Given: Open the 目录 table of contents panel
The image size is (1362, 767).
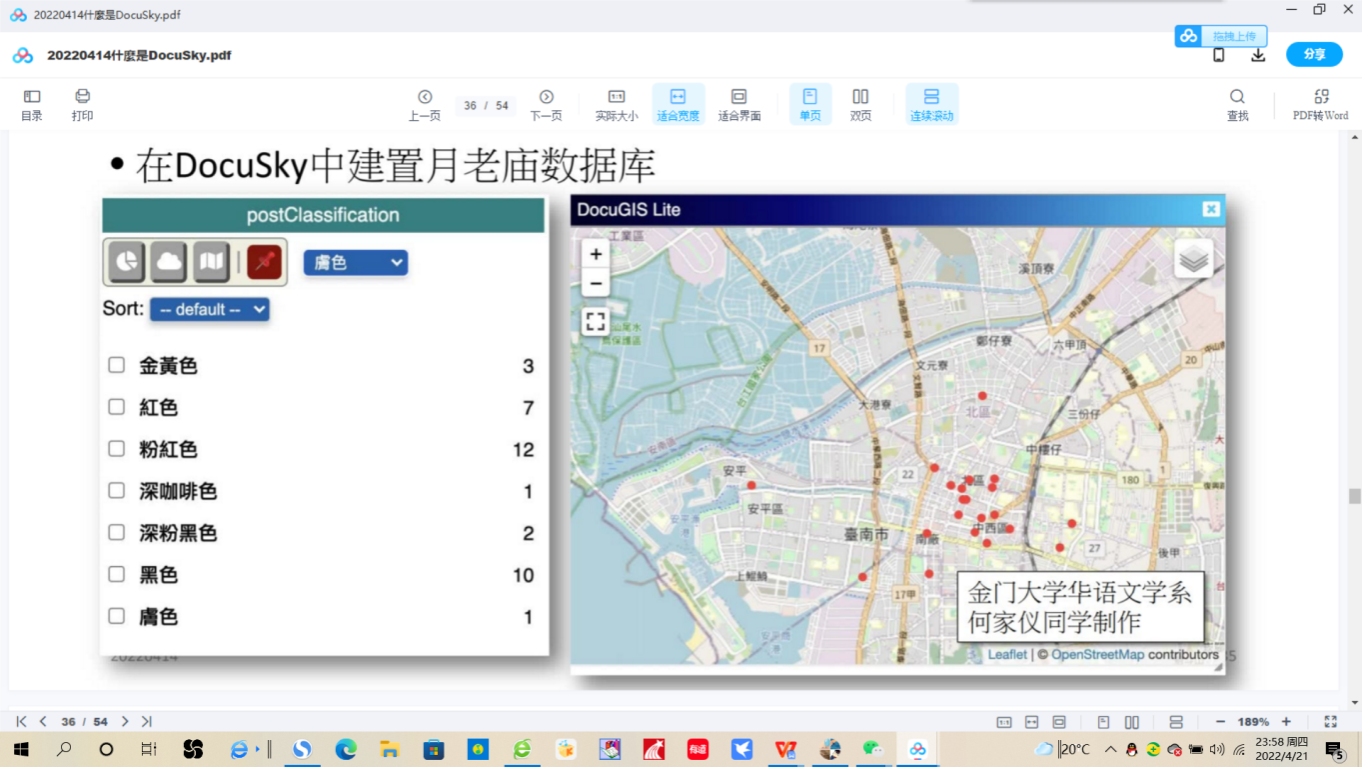Looking at the screenshot, I should pyautogui.click(x=32, y=104).
